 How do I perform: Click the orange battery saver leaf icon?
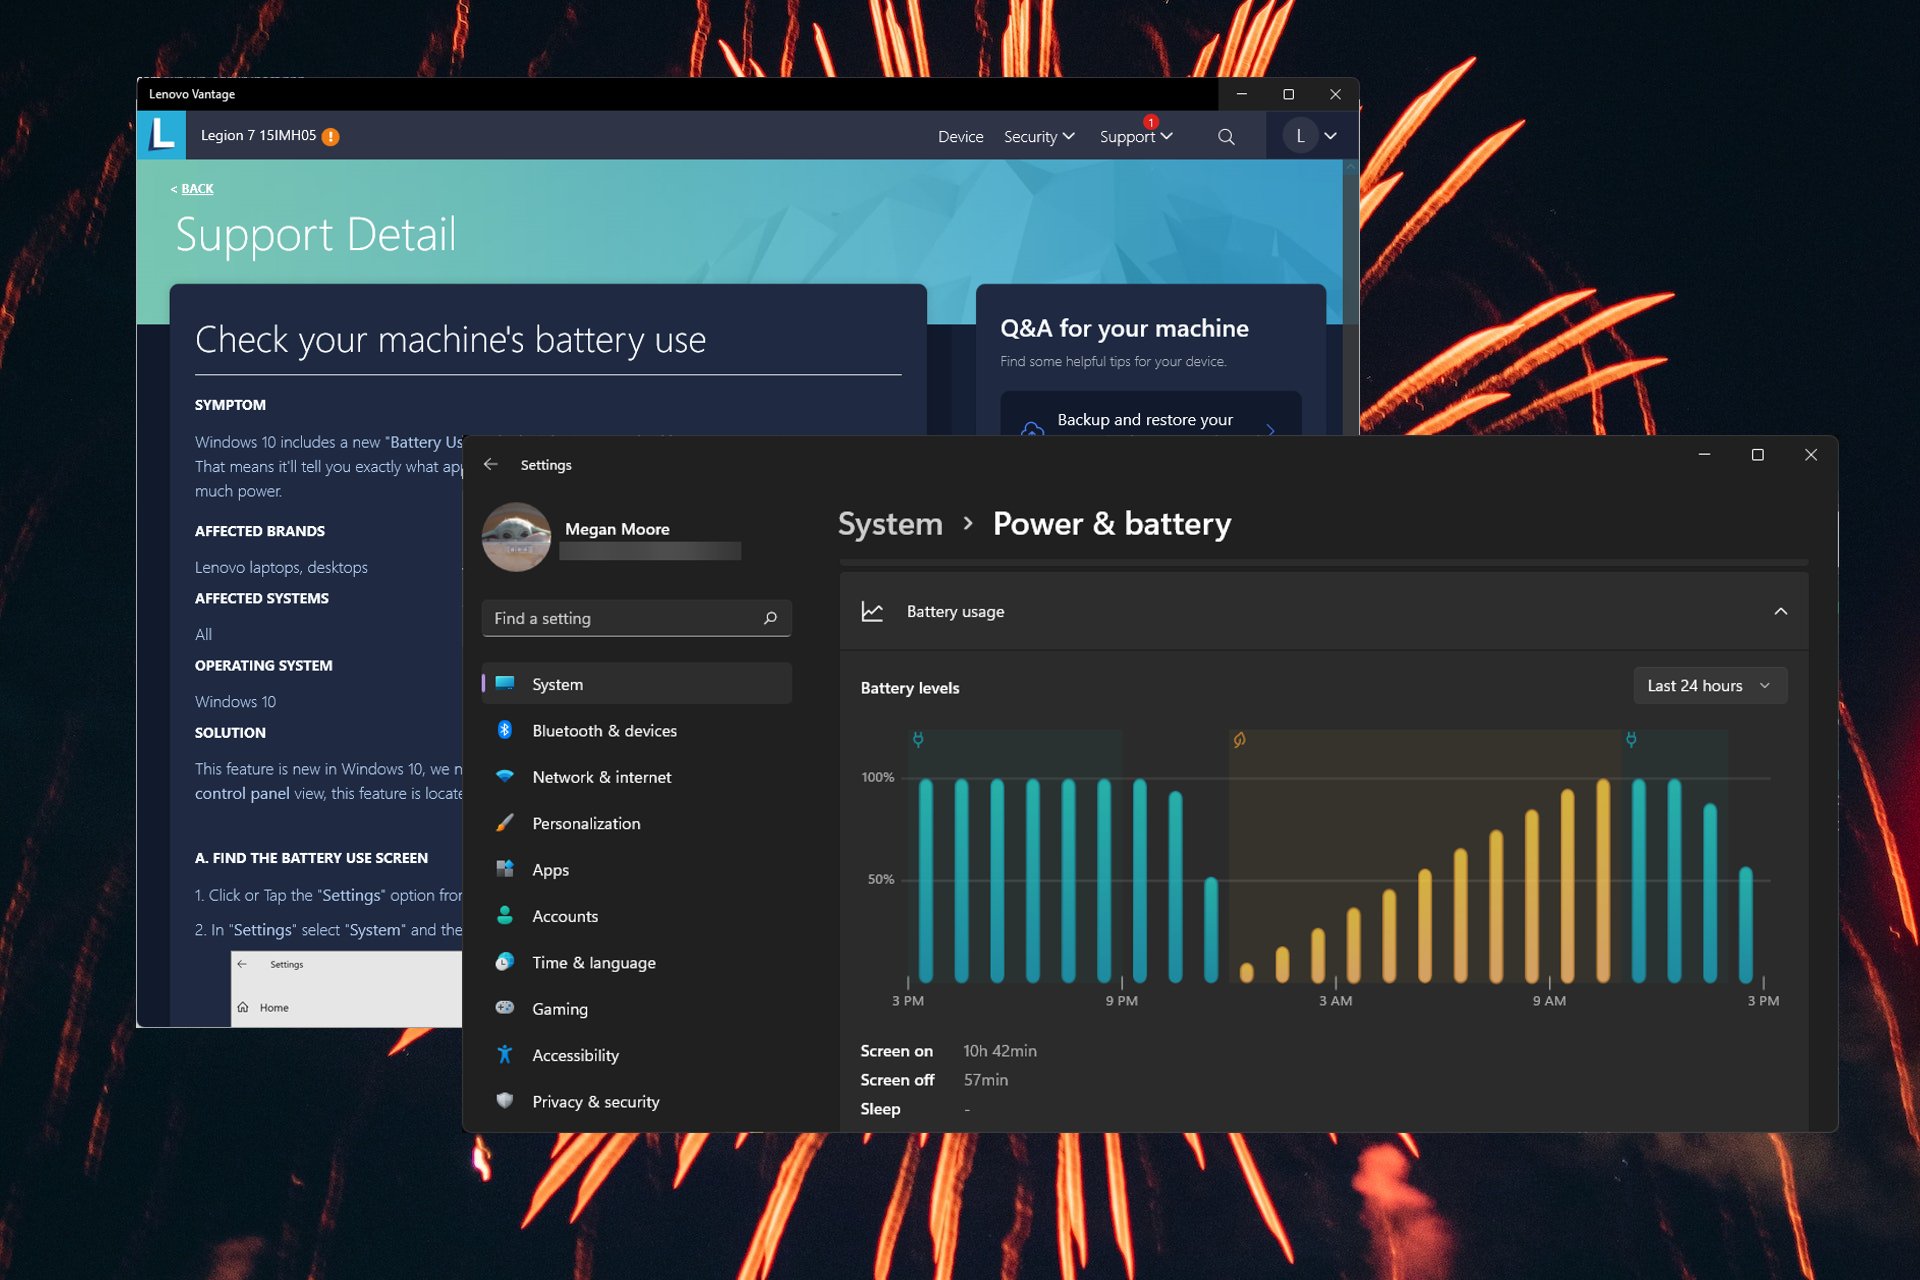coord(1239,740)
